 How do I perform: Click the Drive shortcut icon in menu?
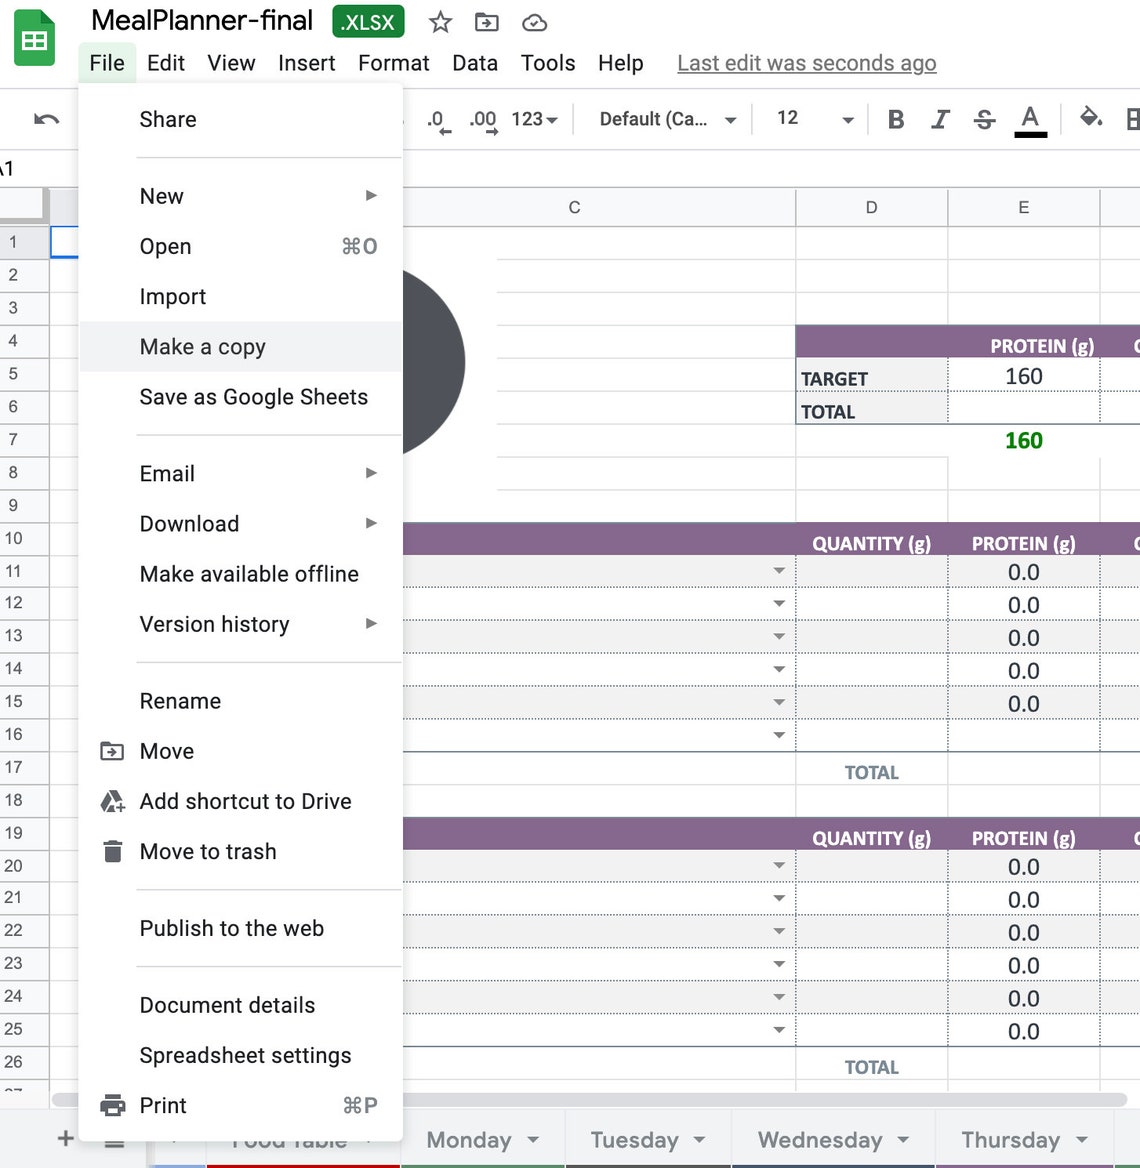tap(113, 802)
